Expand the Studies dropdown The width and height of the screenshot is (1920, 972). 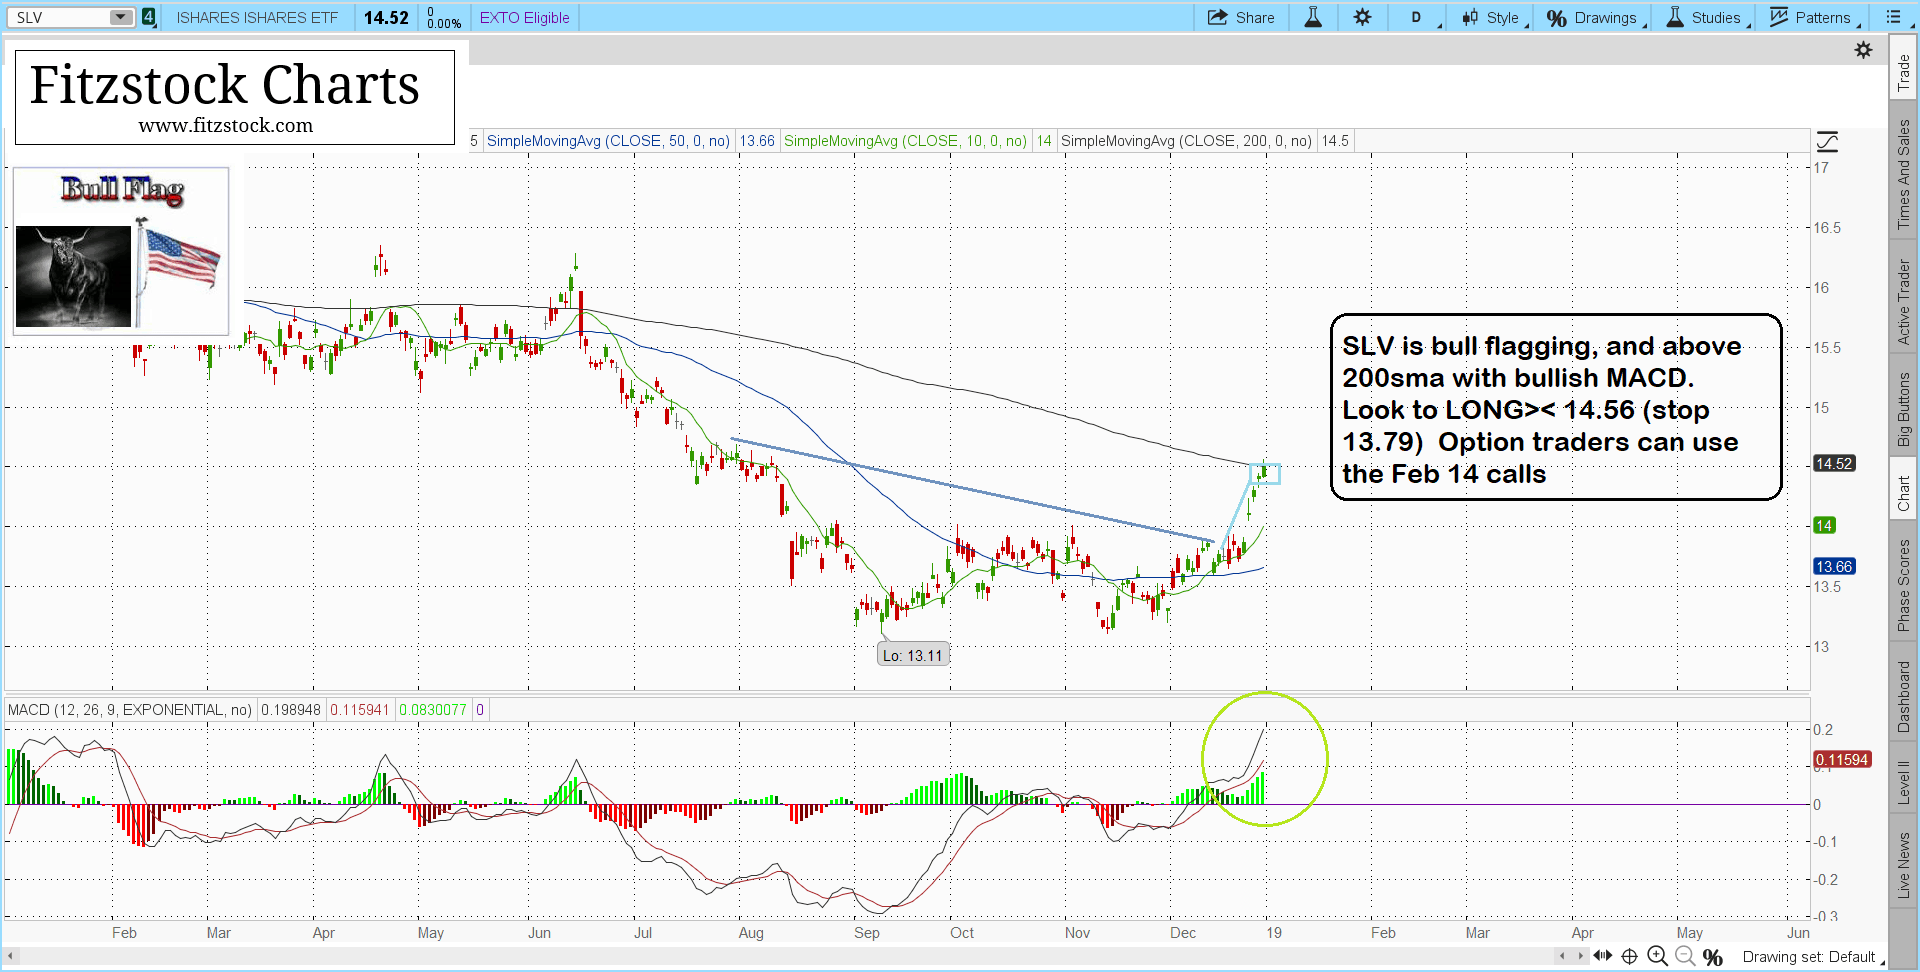coord(1706,17)
